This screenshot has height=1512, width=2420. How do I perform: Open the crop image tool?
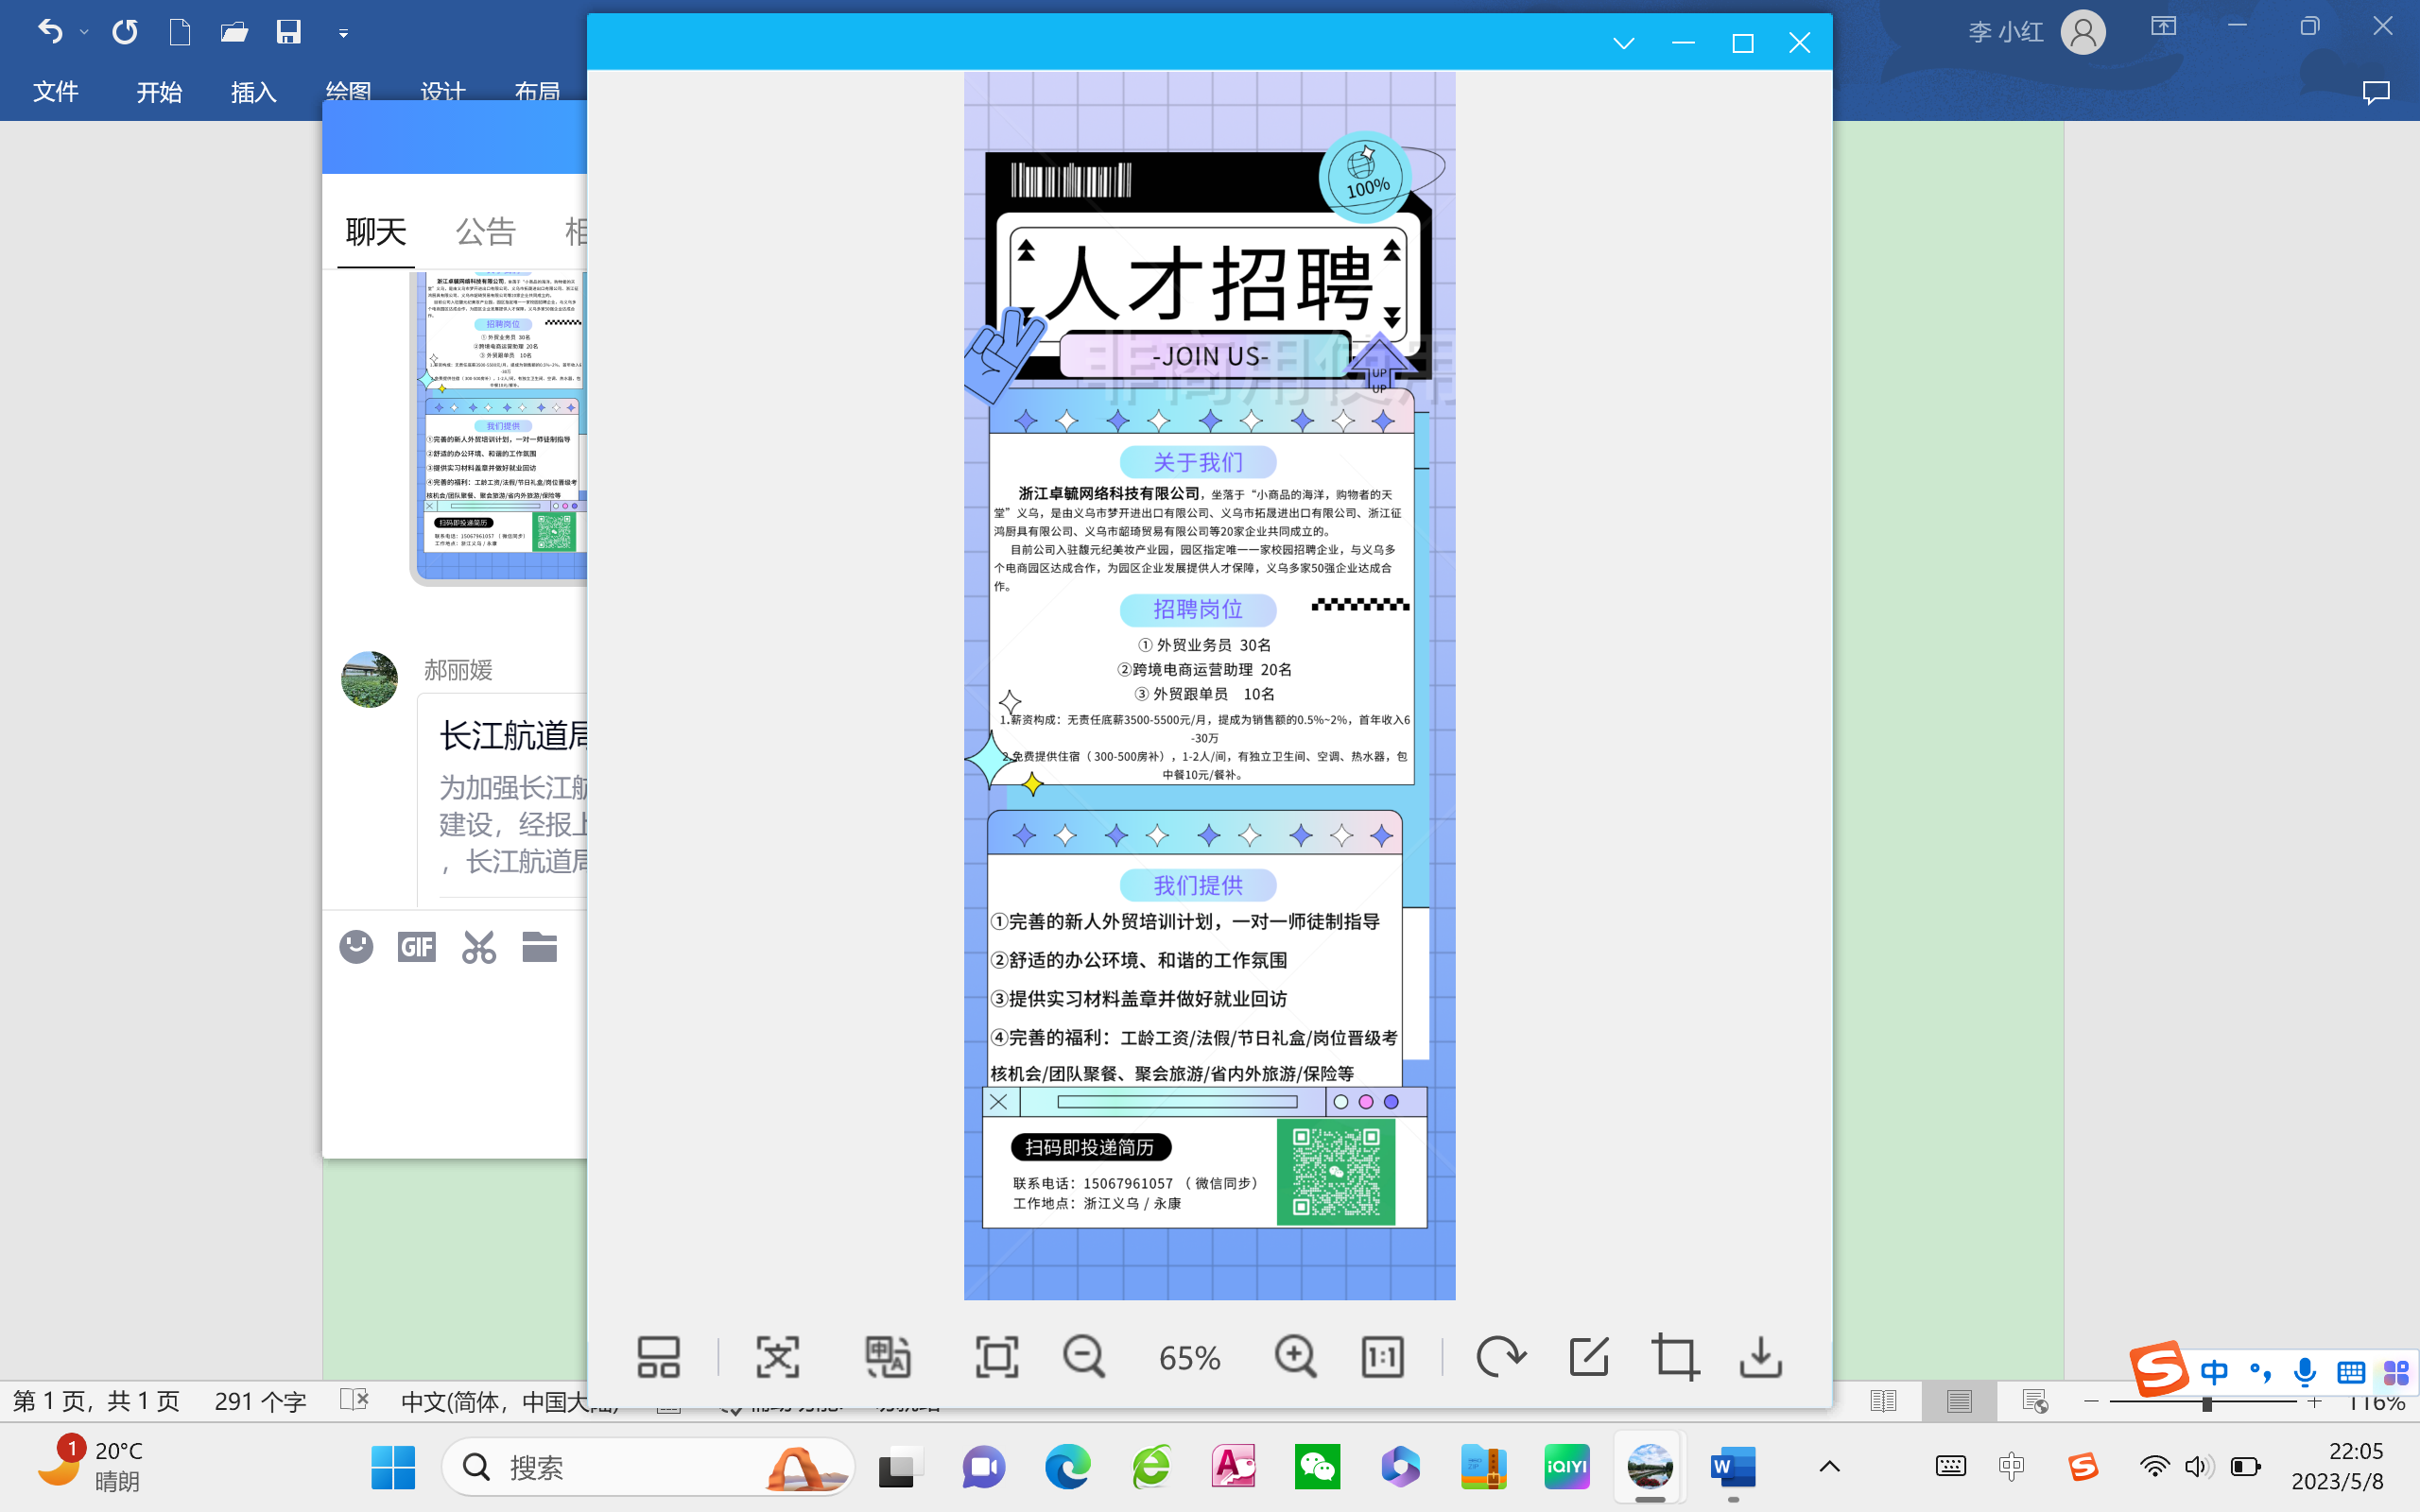(1675, 1357)
